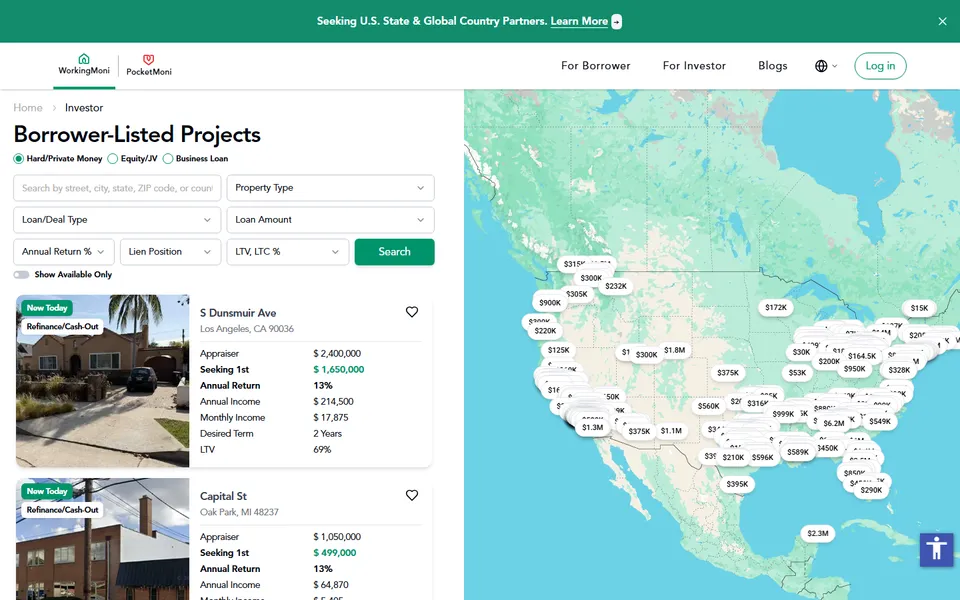Select the Business Loan radio option
Image resolution: width=960 pixels, height=600 pixels.
pyautogui.click(x=168, y=159)
